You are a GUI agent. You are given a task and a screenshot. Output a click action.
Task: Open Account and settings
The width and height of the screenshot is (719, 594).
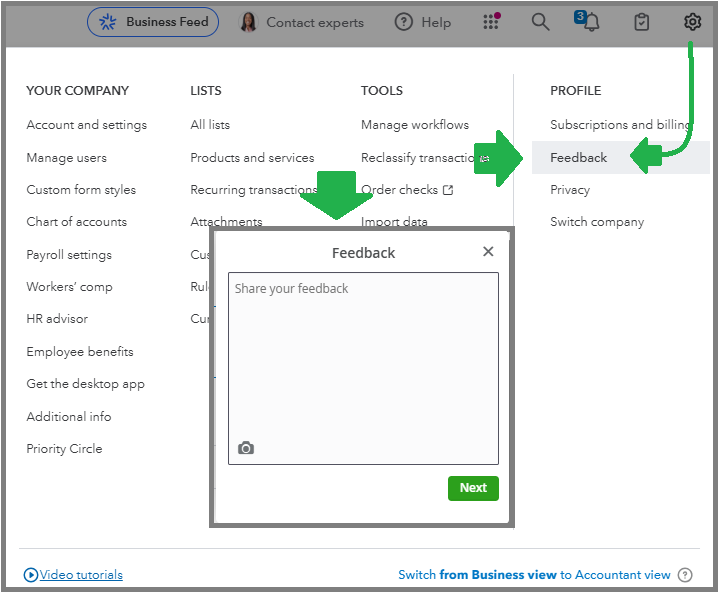click(x=87, y=125)
